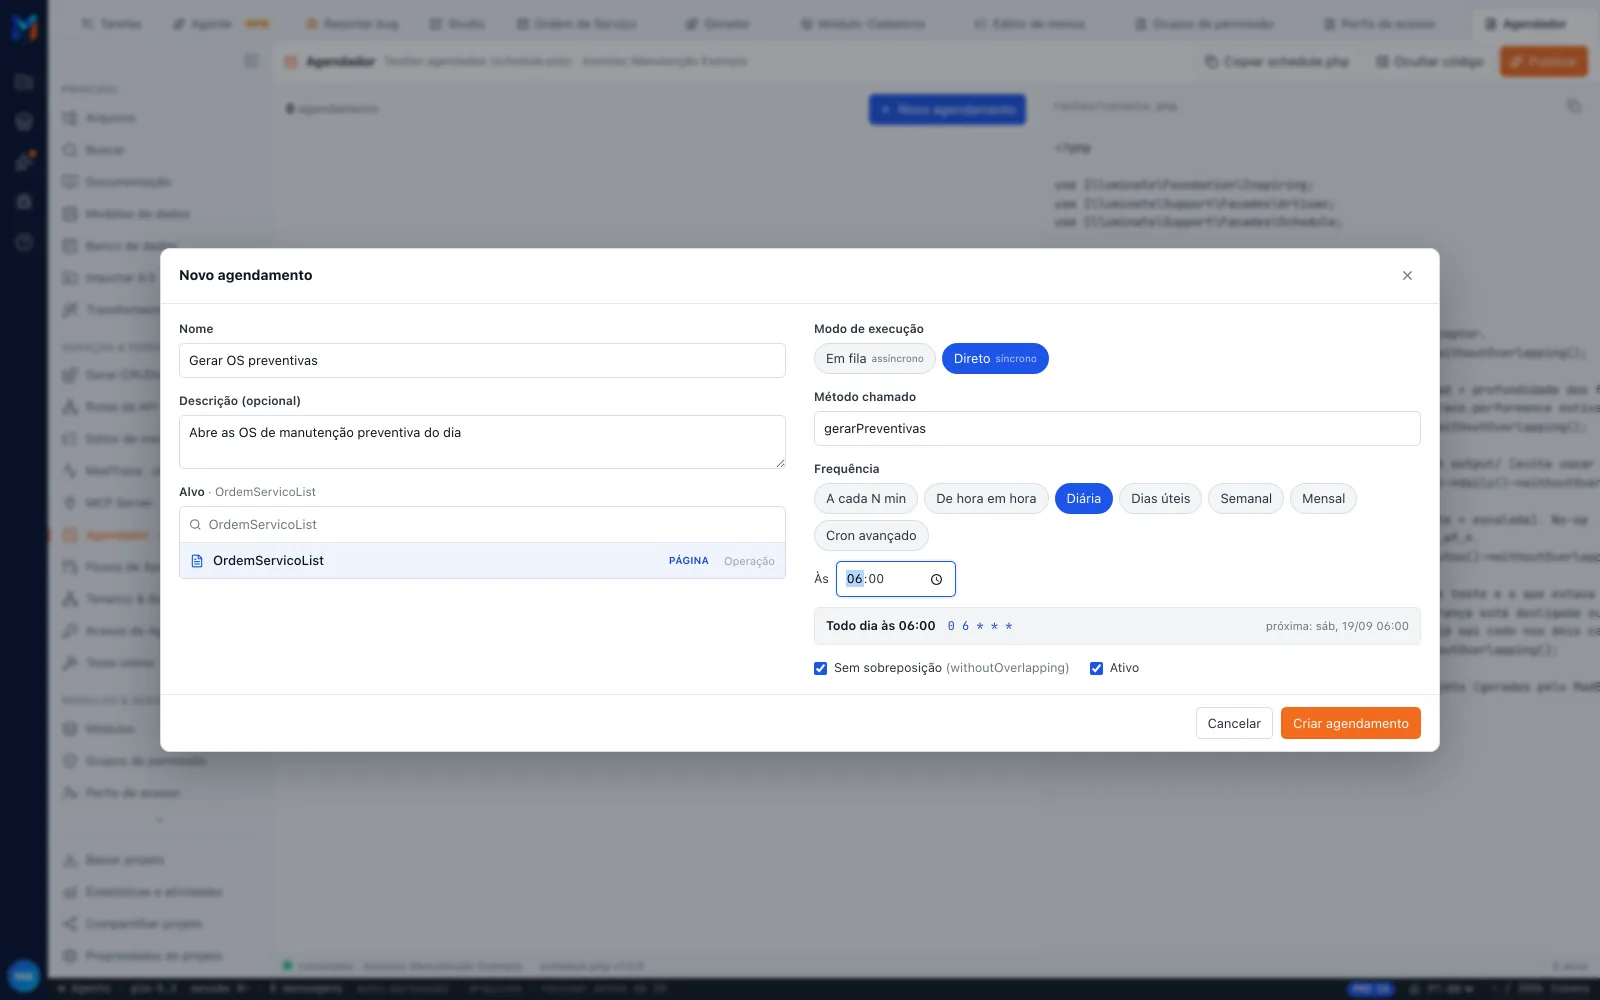Image resolution: width=1600 pixels, height=1000 pixels.
Task: Click the Operação label on result row
Action: coord(749,561)
